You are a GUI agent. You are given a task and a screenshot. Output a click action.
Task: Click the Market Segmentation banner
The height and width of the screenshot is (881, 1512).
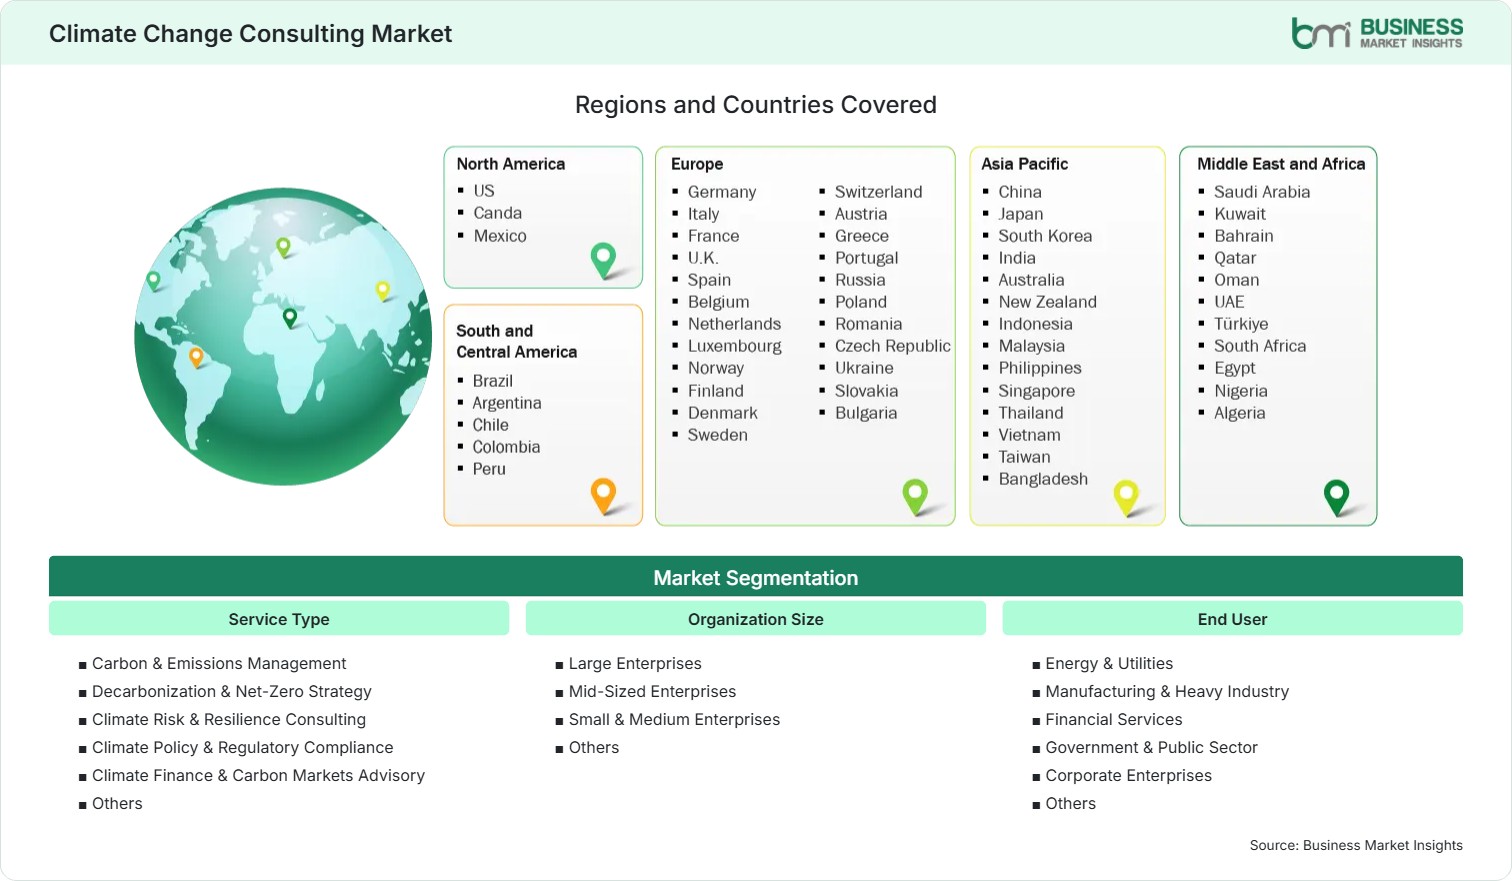(756, 577)
